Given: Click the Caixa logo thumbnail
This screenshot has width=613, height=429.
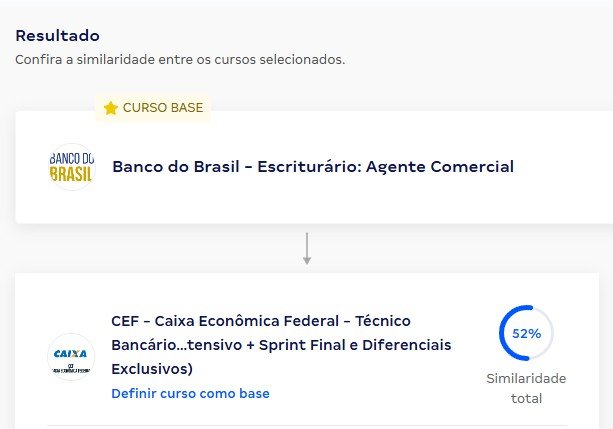Looking at the screenshot, I should click(71, 357).
